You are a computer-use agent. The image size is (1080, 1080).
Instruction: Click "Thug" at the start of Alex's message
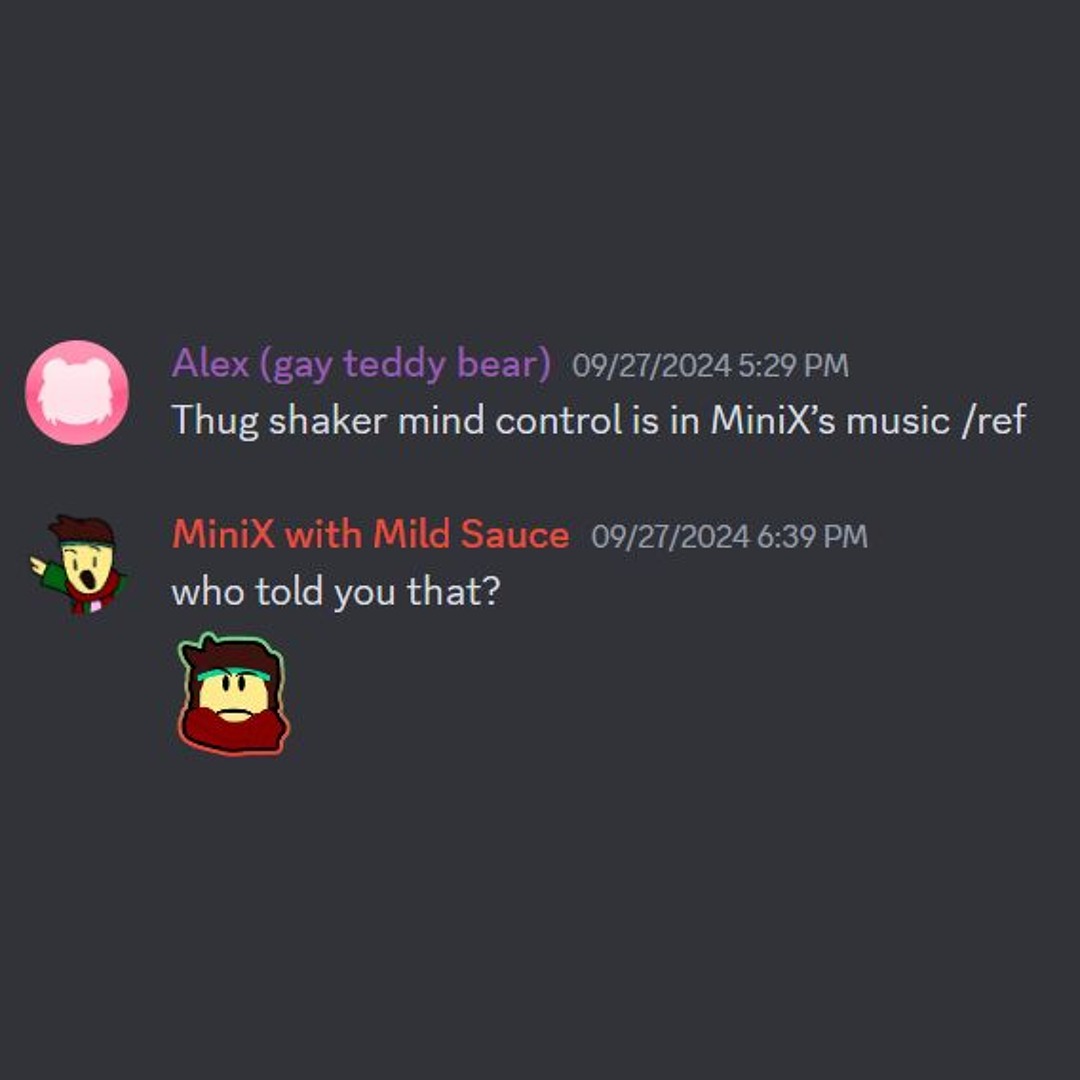point(215,421)
